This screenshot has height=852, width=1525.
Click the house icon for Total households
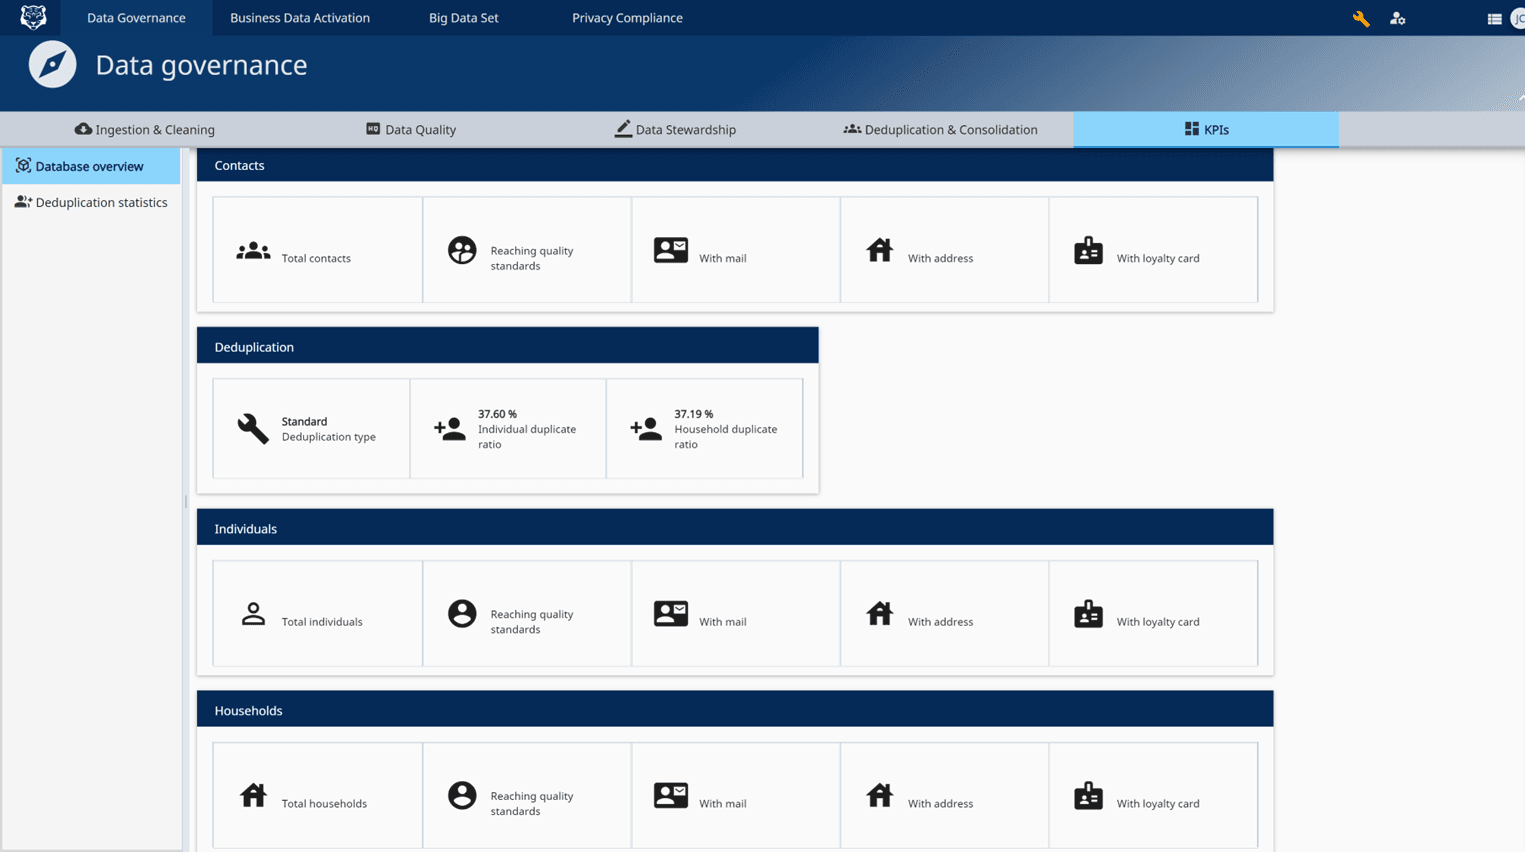pos(253,795)
